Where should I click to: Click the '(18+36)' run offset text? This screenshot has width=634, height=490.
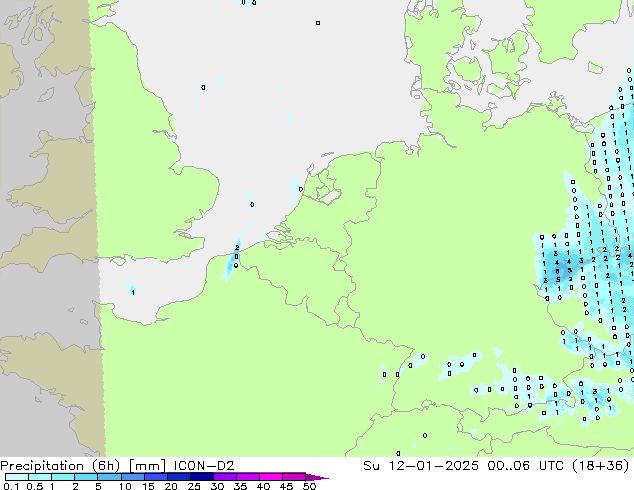click(x=601, y=466)
